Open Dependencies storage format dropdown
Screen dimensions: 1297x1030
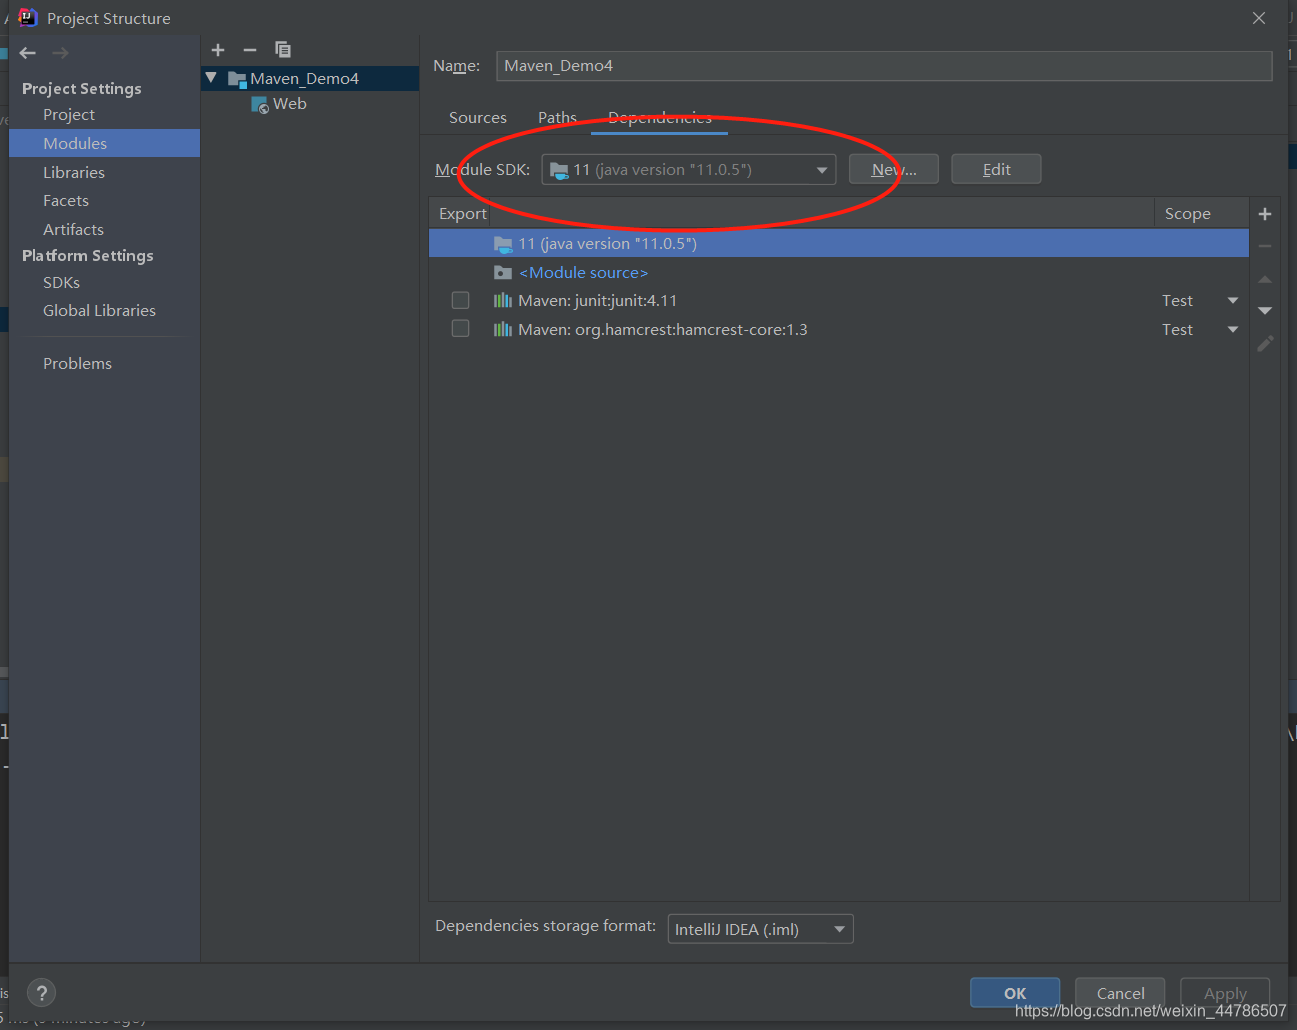(760, 929)
